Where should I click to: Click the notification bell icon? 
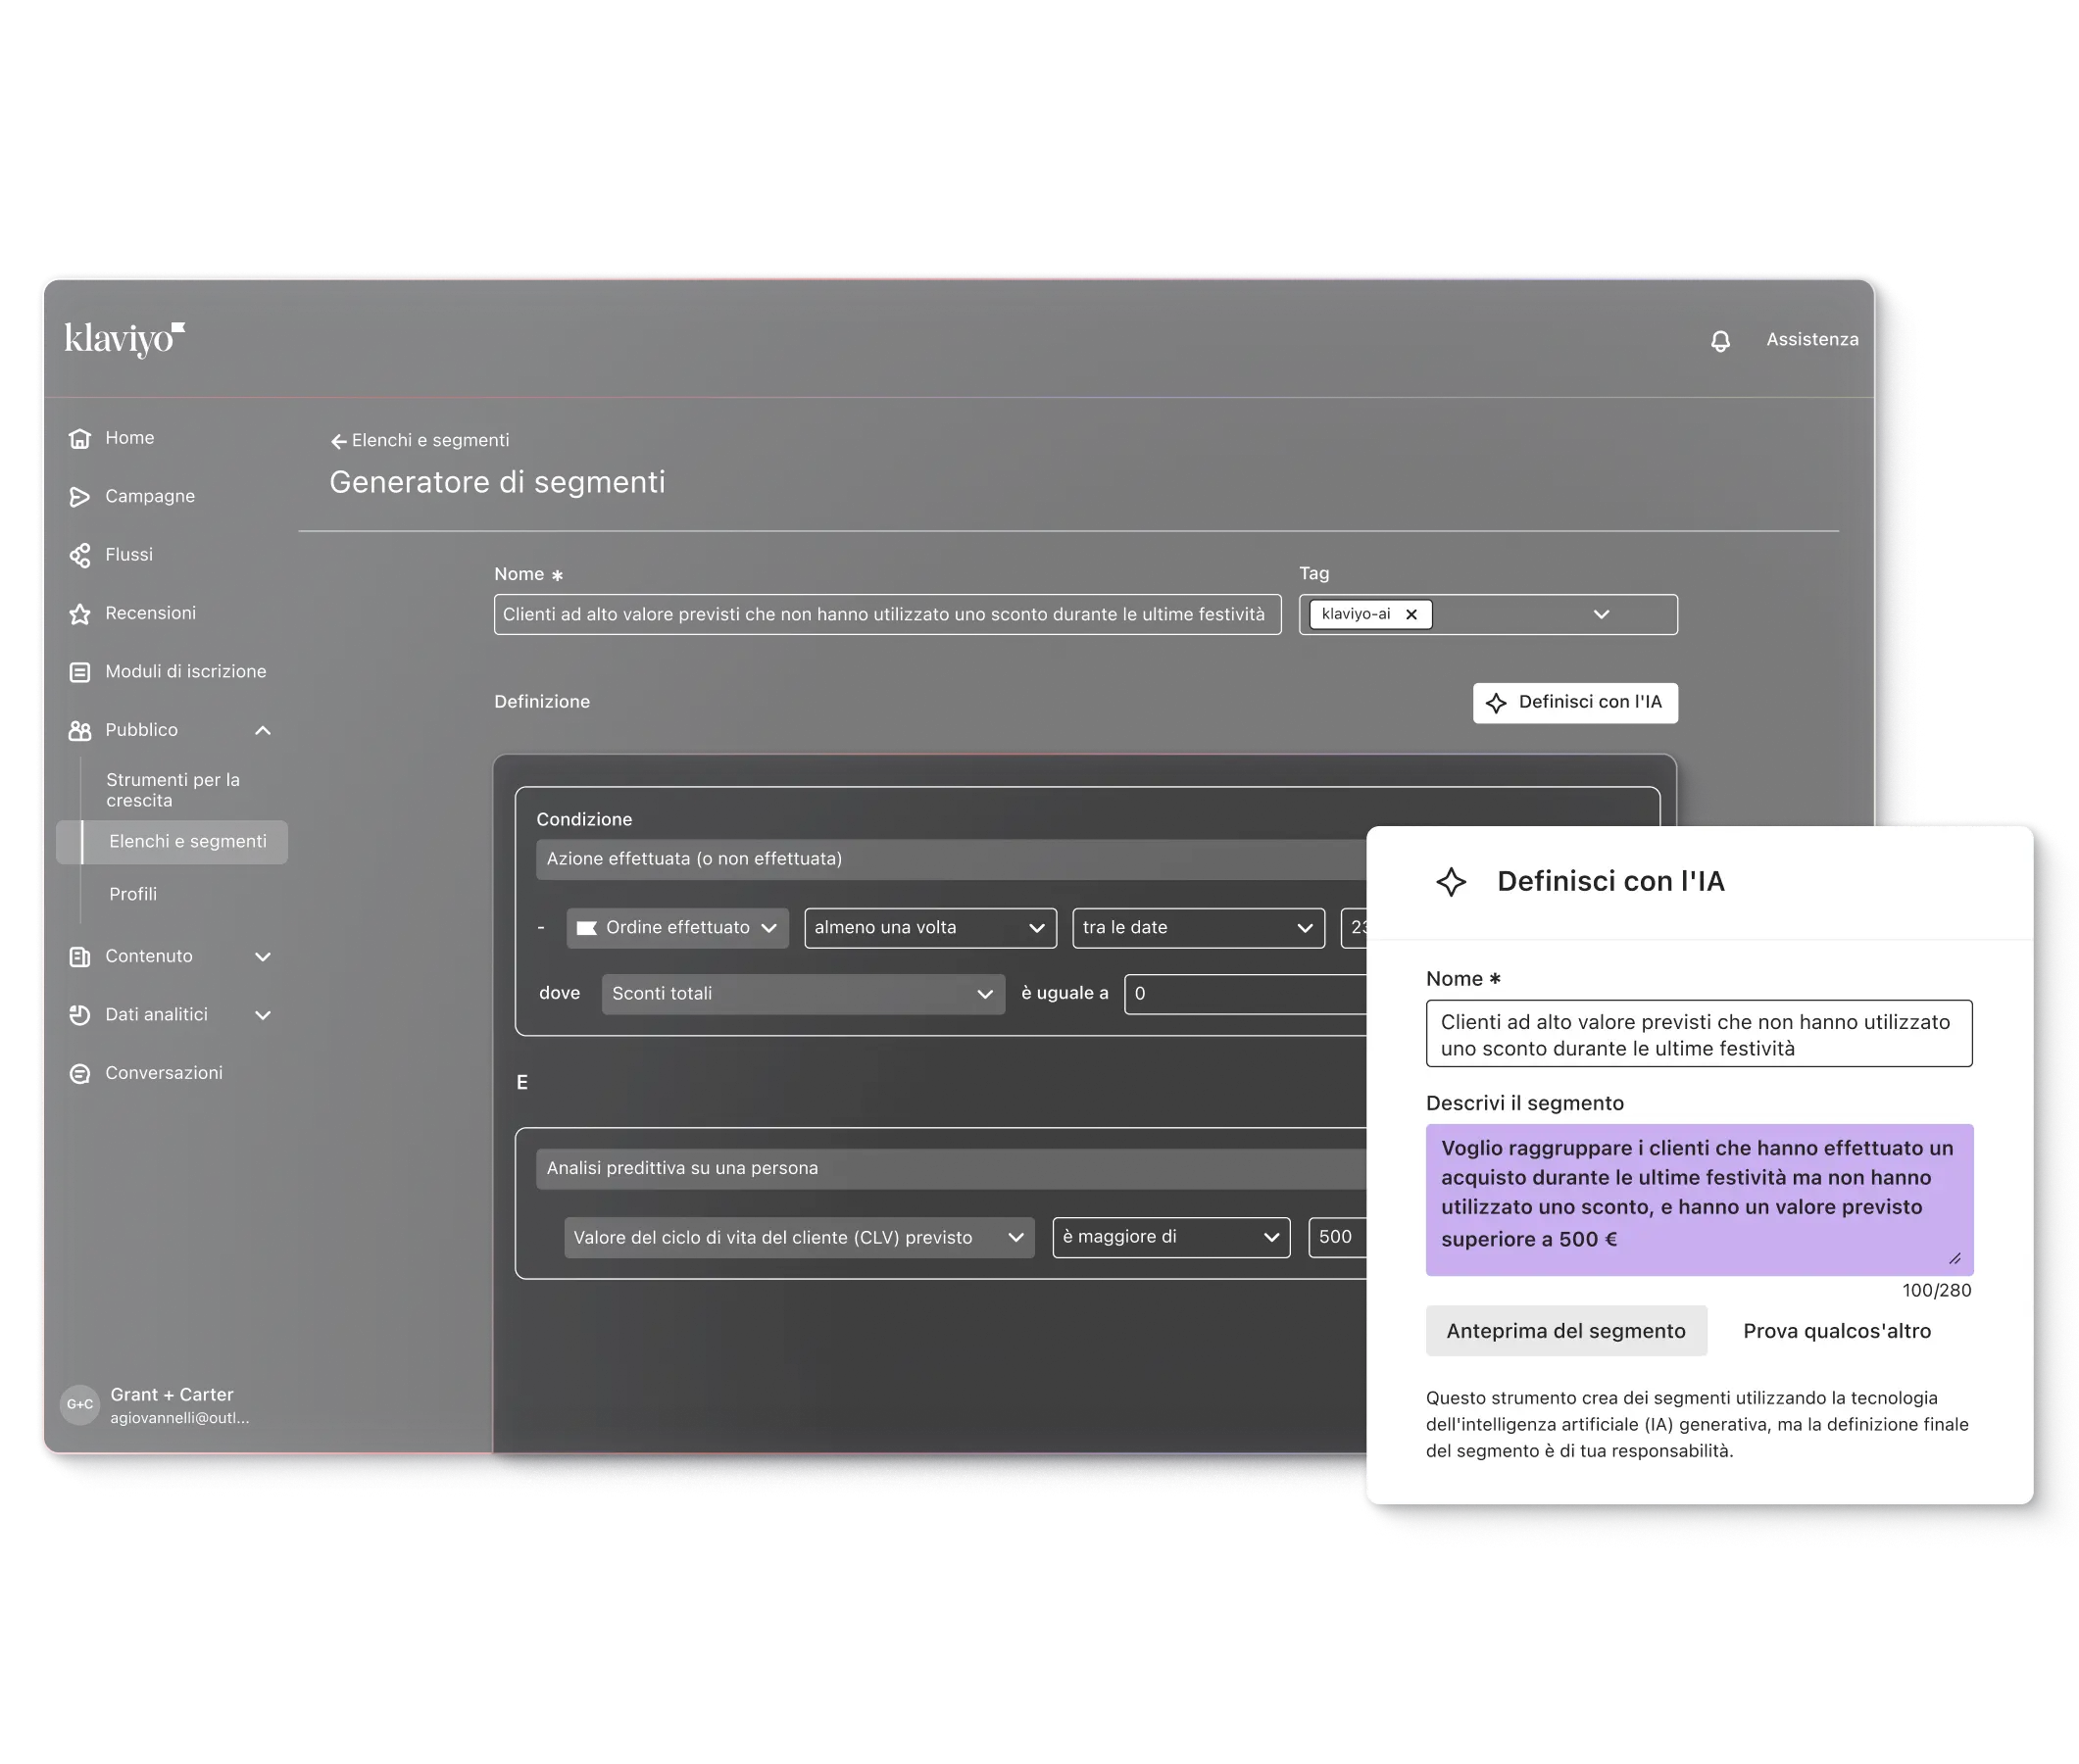(1719, 341)
